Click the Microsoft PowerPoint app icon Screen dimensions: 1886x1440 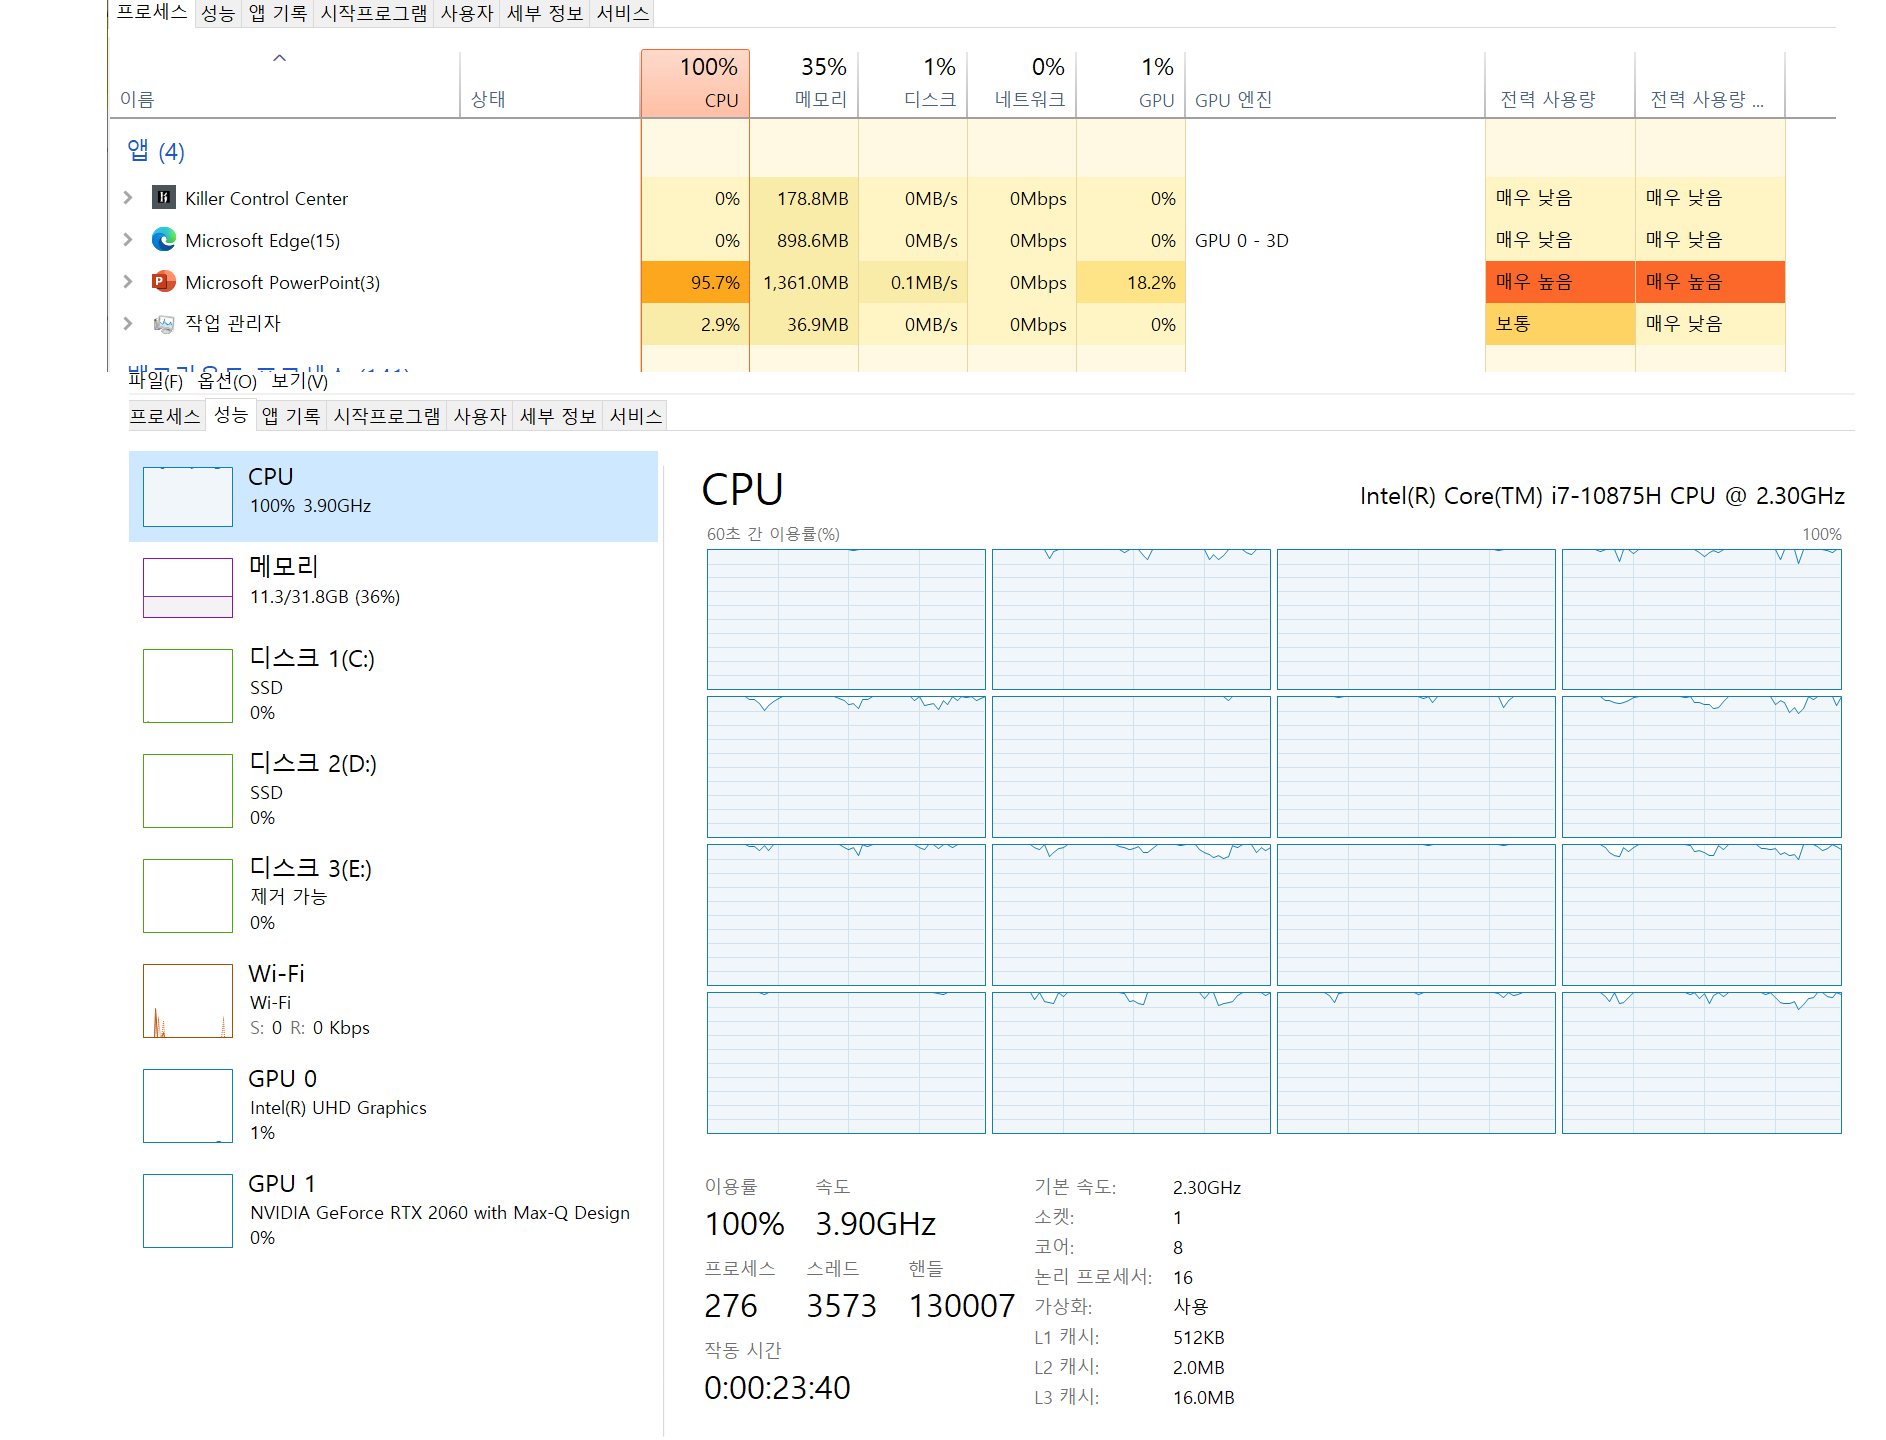pos(164,282)
